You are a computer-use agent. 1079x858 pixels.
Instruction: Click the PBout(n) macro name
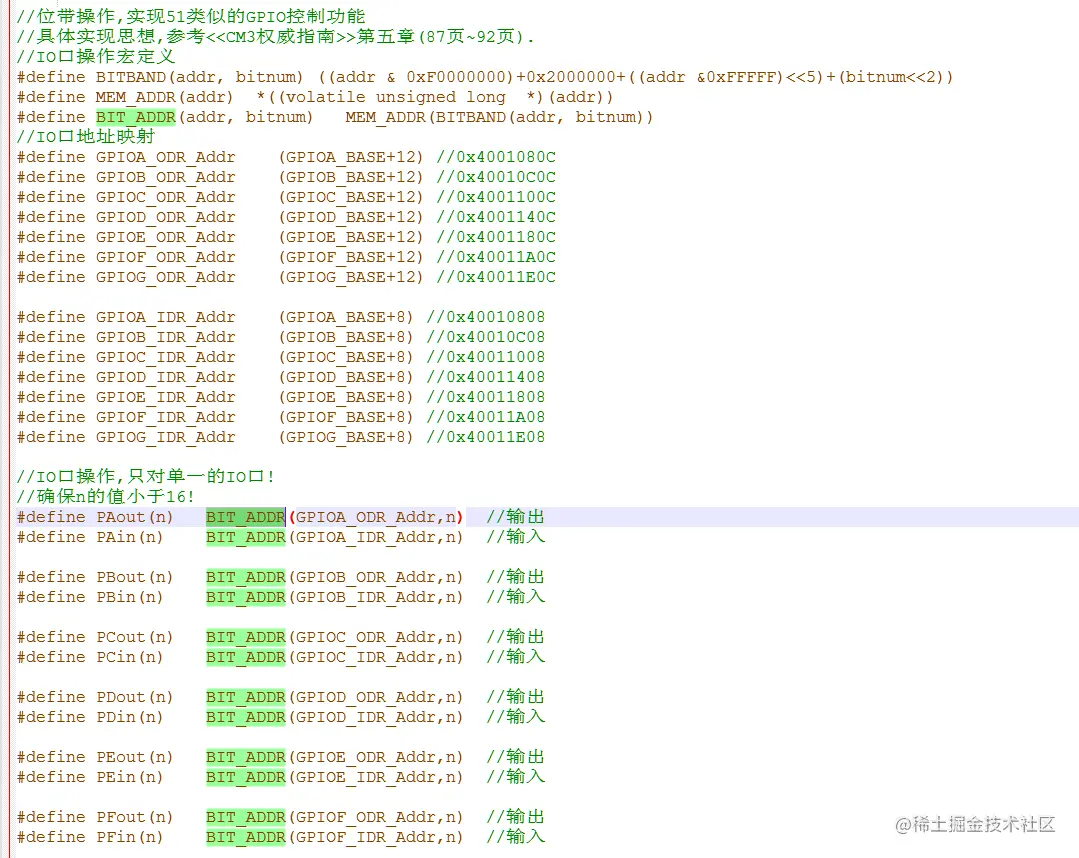click(134, 577)
